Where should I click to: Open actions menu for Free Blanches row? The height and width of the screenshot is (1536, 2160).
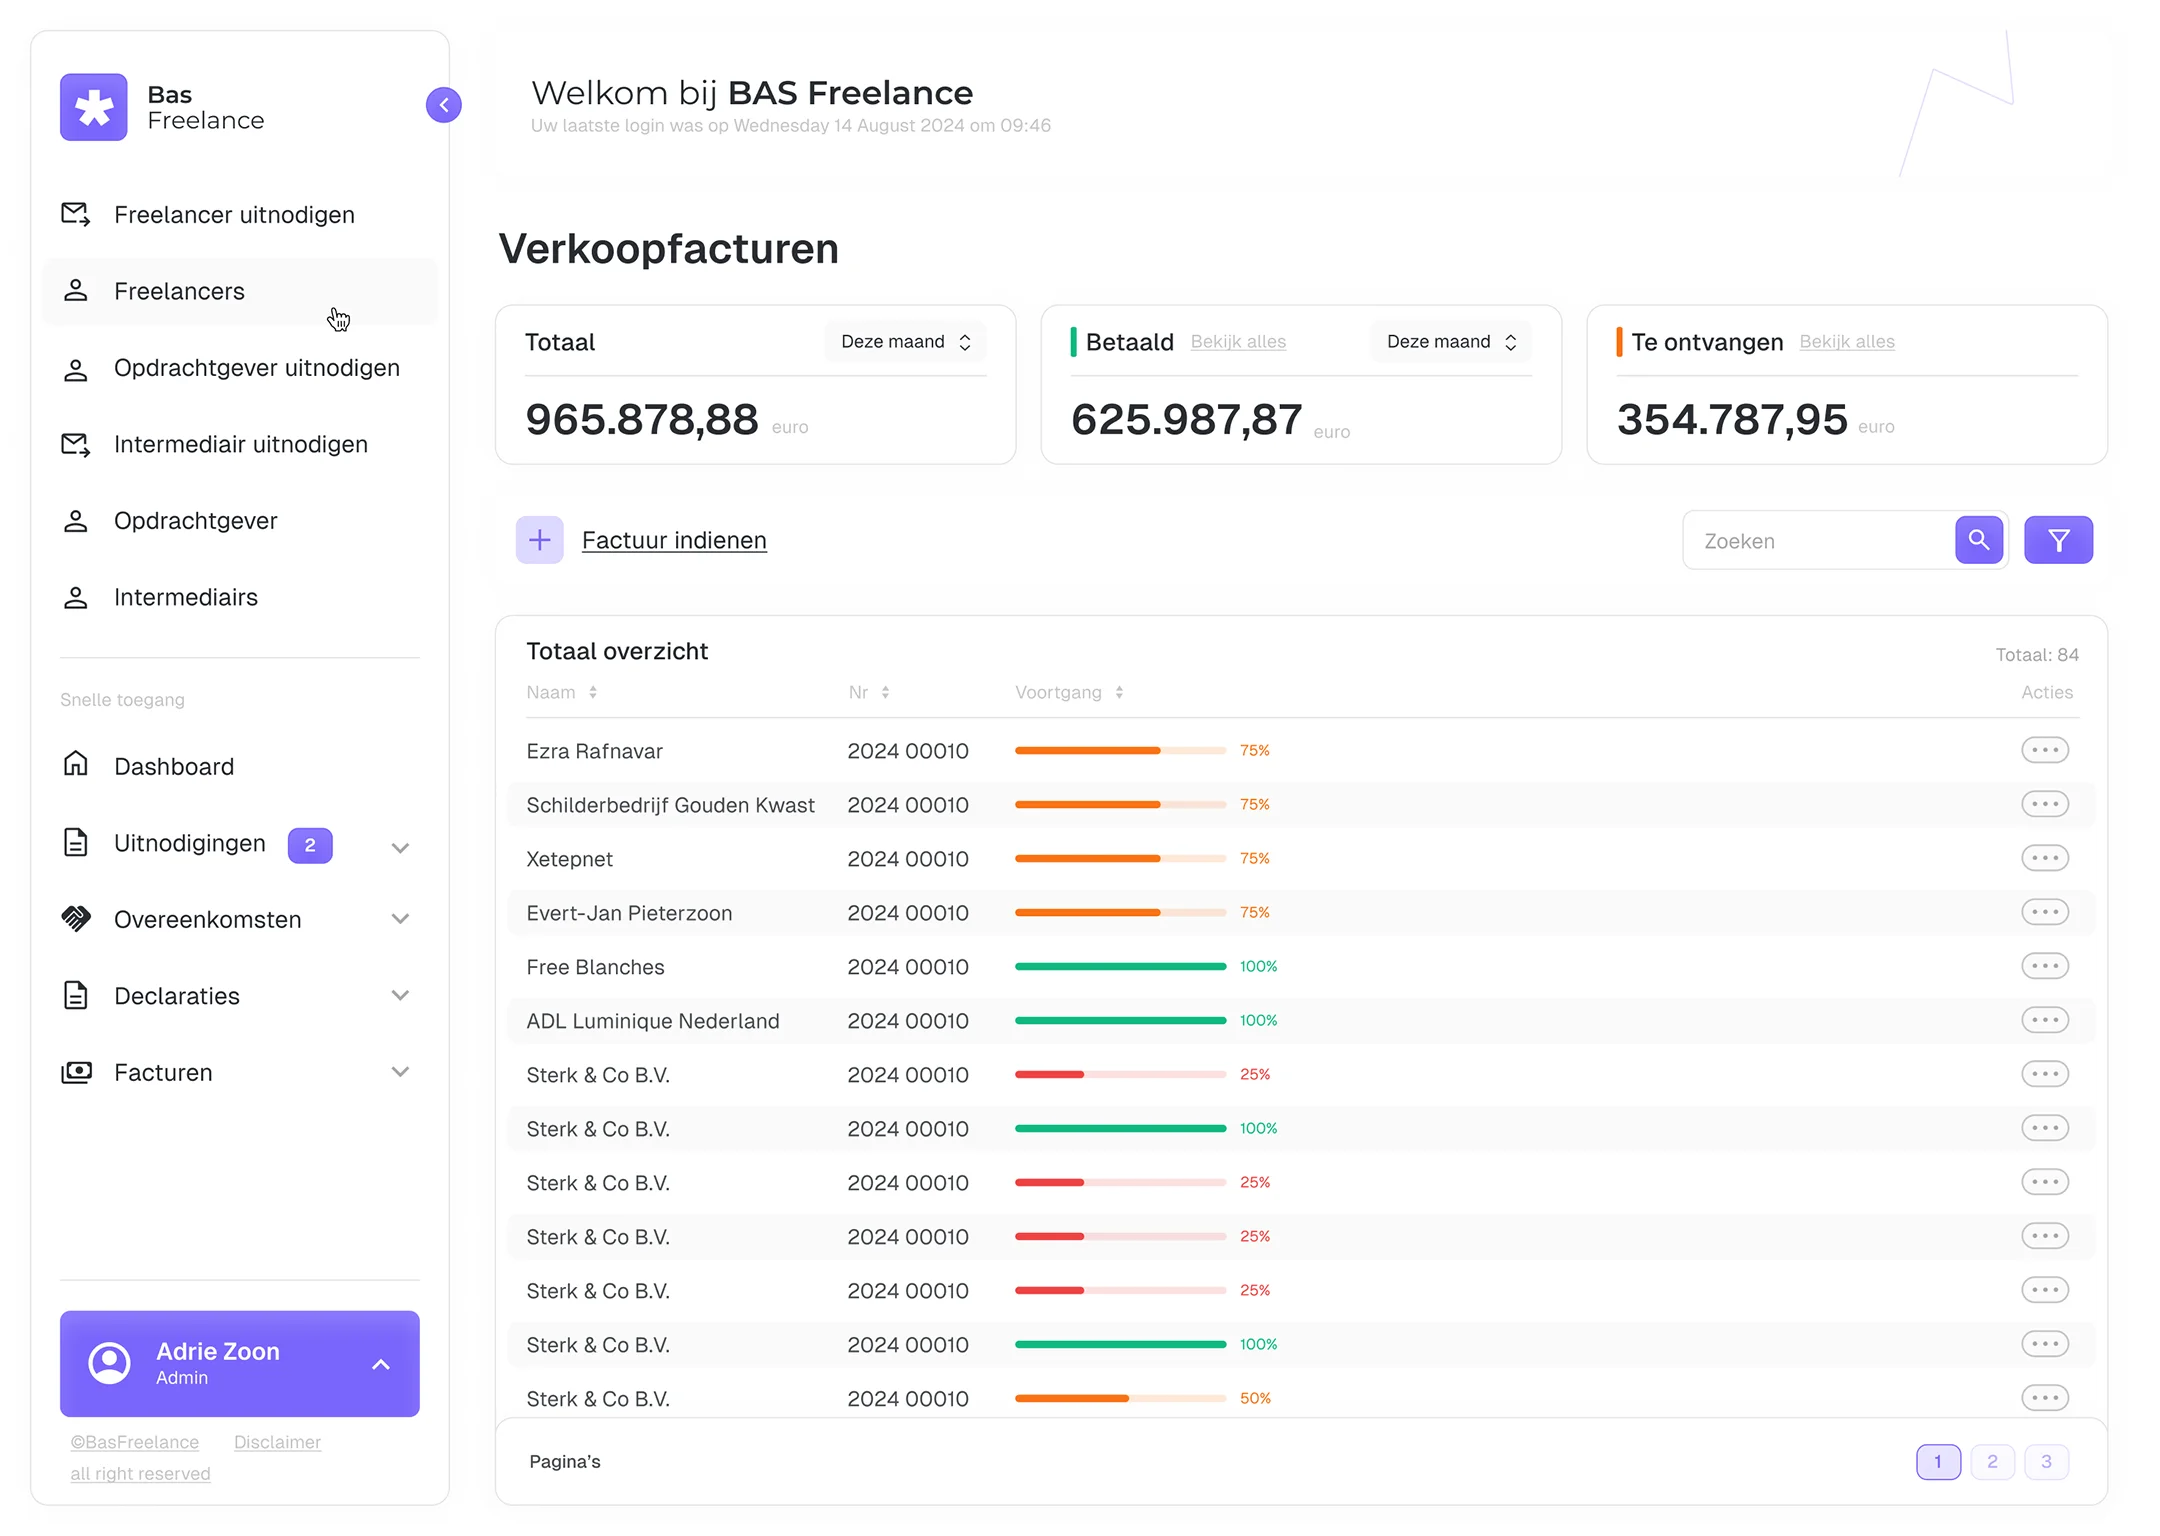2044,966
